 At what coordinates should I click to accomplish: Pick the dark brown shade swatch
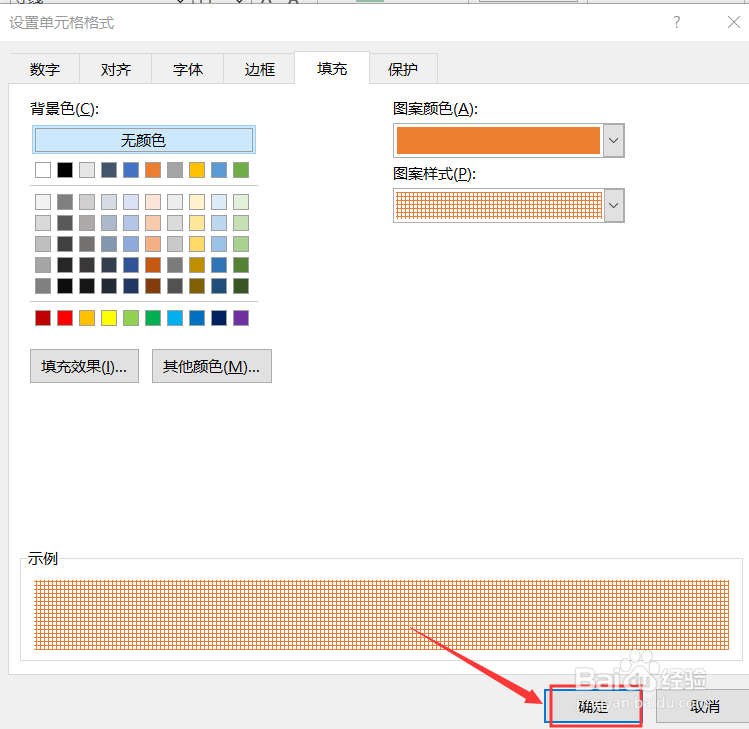[153, 286]
